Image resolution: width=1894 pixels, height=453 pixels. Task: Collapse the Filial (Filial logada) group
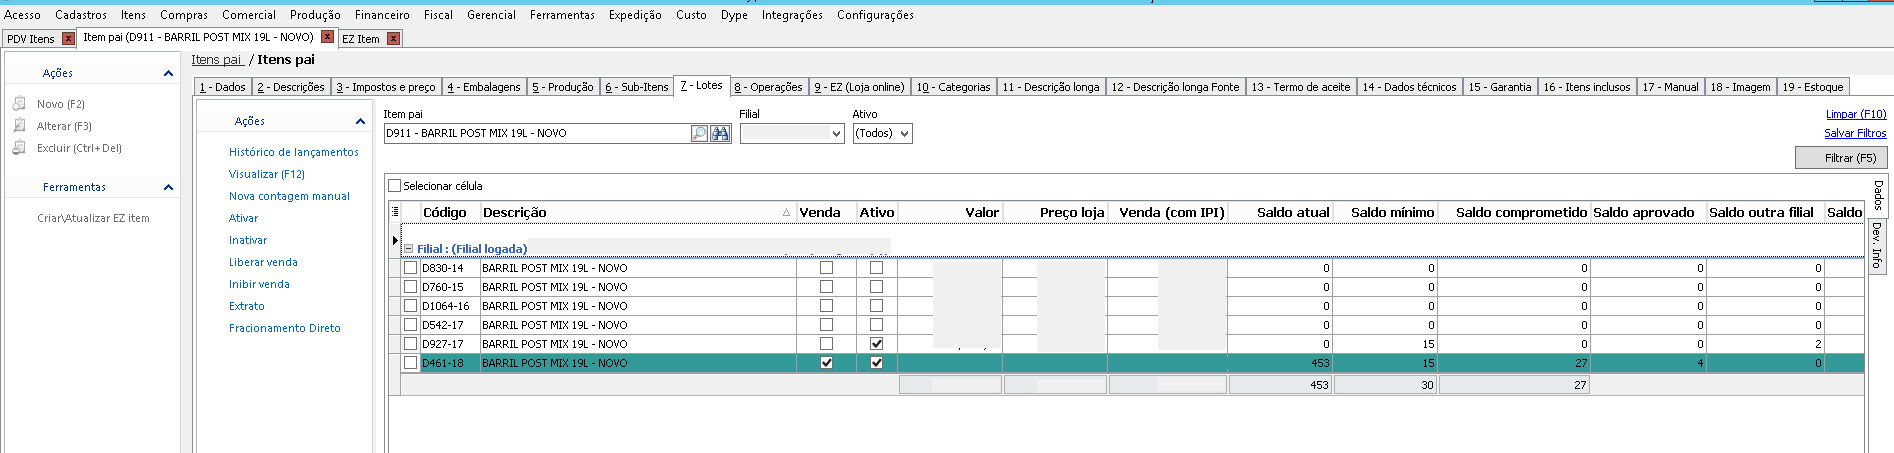click(408, 248)
